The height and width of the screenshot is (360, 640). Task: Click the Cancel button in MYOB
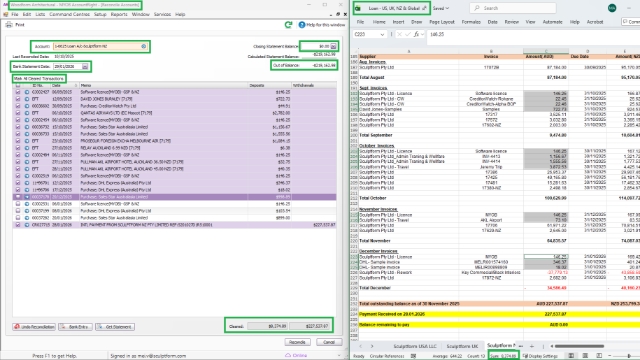[x=329, y=342]
